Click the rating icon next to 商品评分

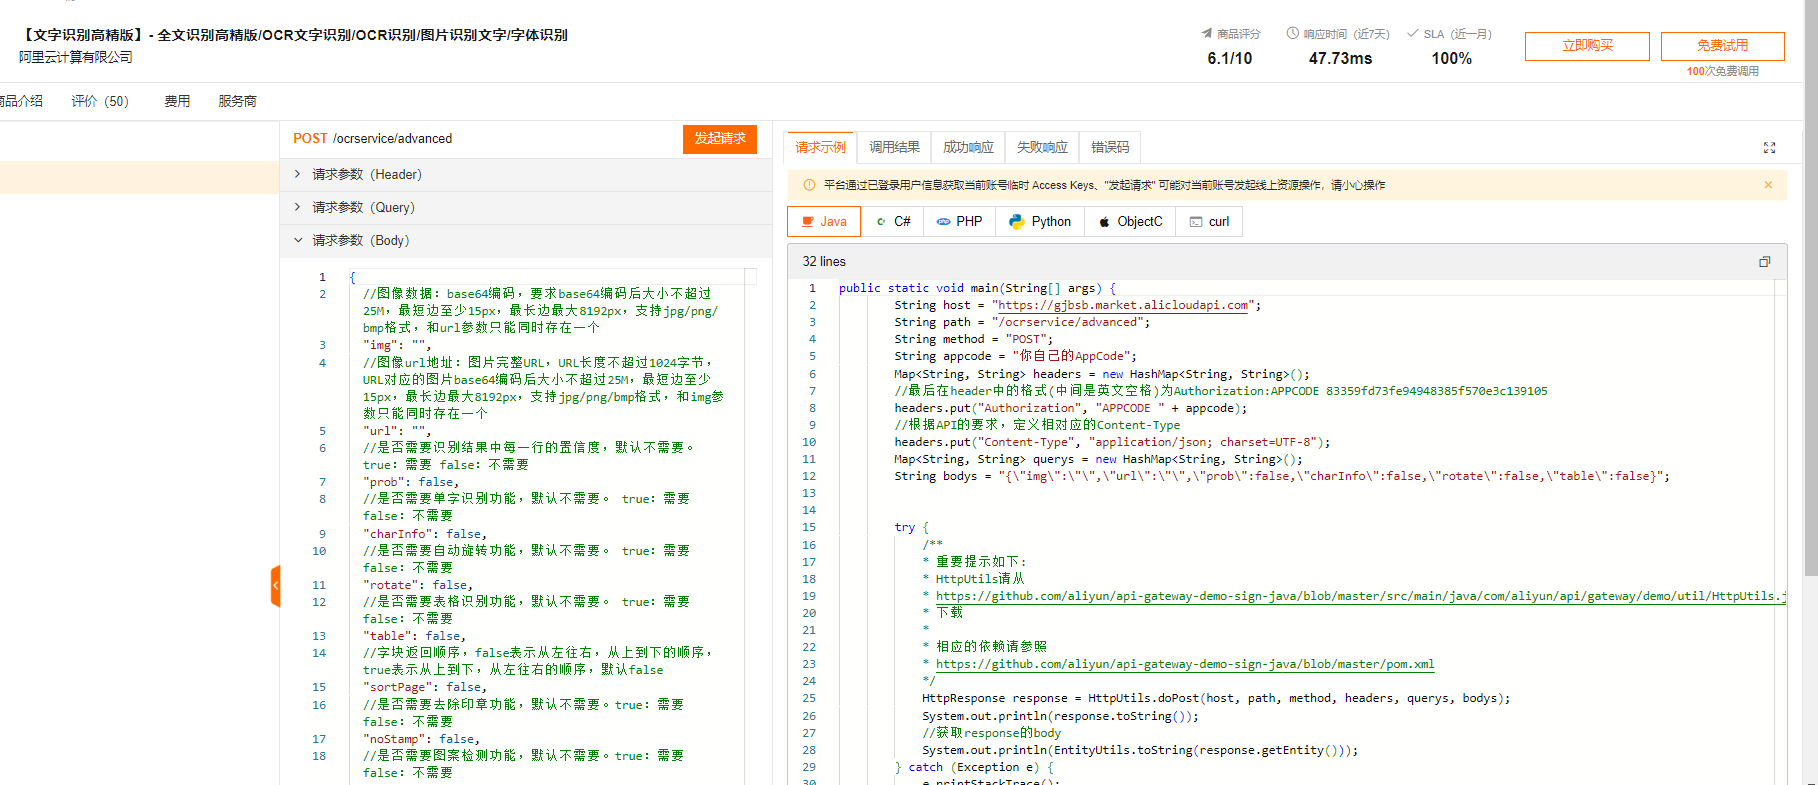(1207, 34)
